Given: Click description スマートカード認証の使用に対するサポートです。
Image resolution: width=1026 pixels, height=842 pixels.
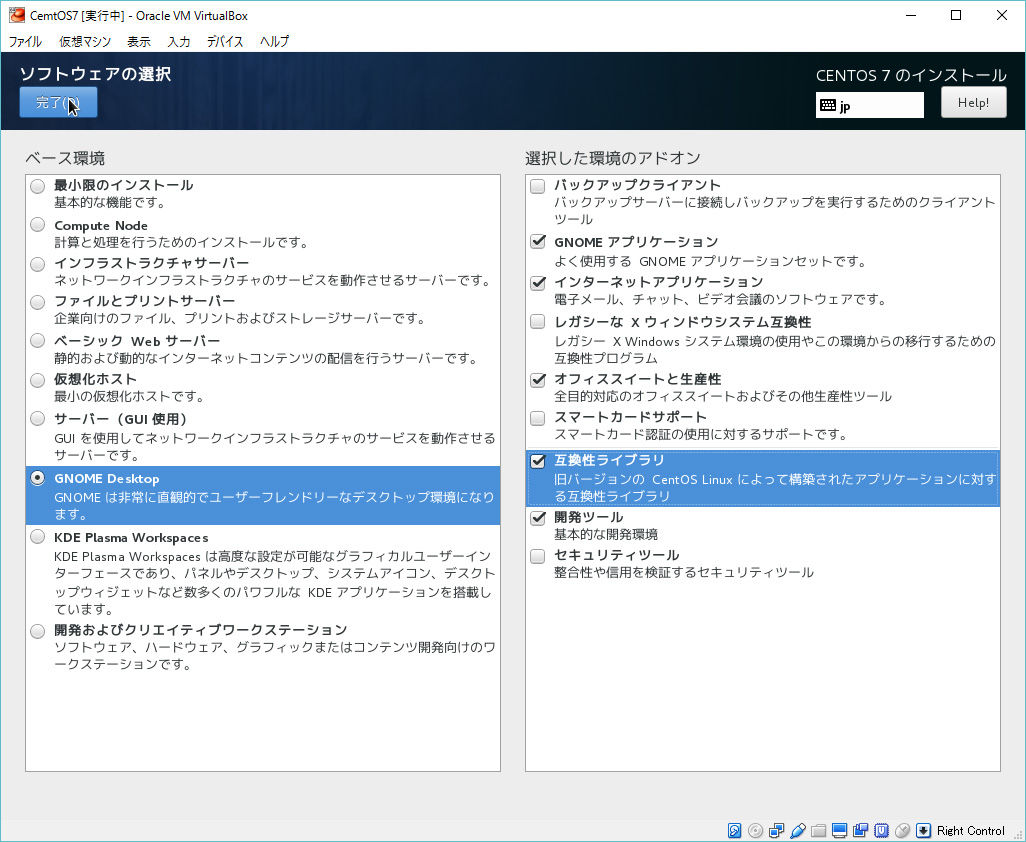Looking at the screenshot, I should 701,434.
